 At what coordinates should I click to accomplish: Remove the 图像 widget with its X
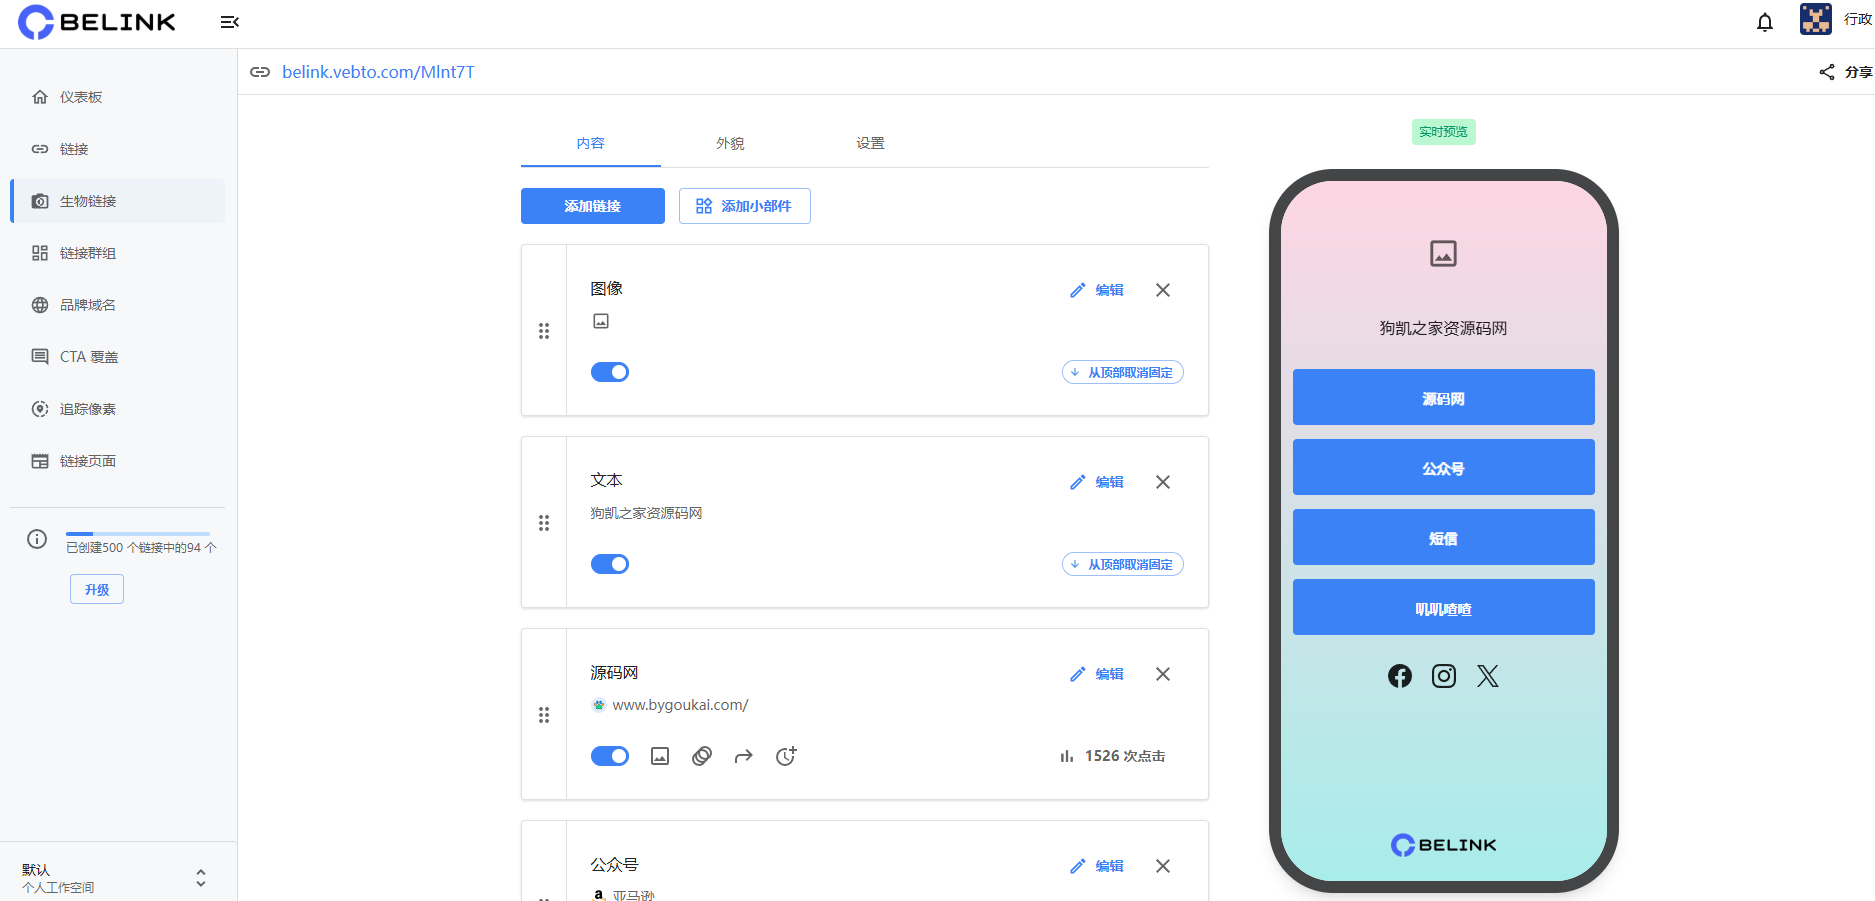click(1163, 290)
